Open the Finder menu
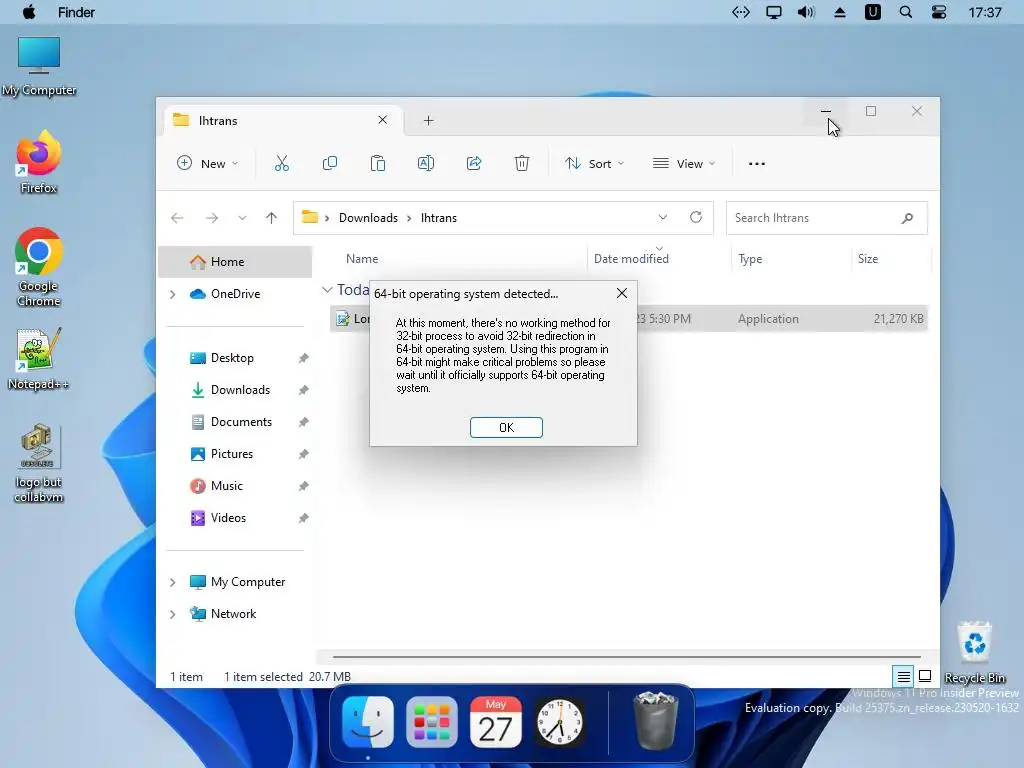Image resolution: width=1024 pixels, height=768 pixels. tap(76, 12)
